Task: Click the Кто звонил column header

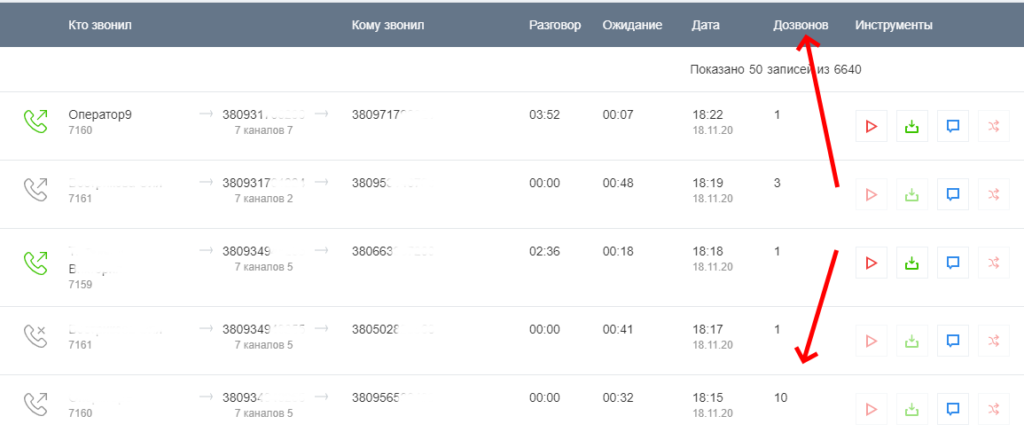Action: tap(100, 25)
